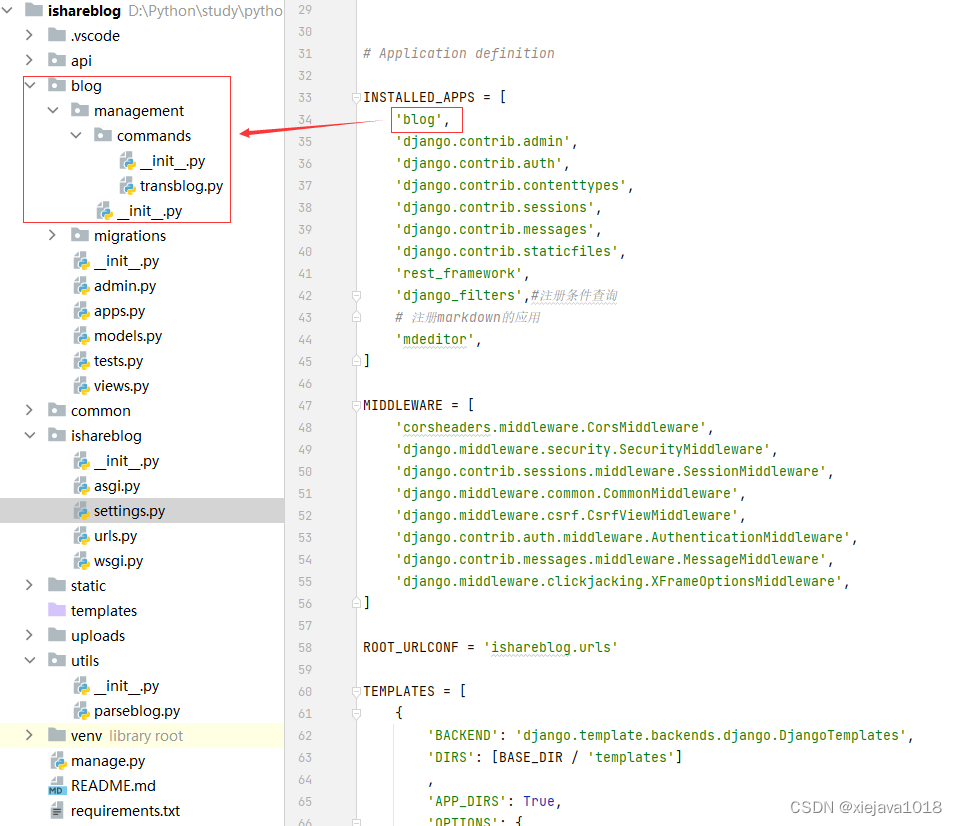
Task: Click the 'blog' string on line 34
Action: pos(419,119)
